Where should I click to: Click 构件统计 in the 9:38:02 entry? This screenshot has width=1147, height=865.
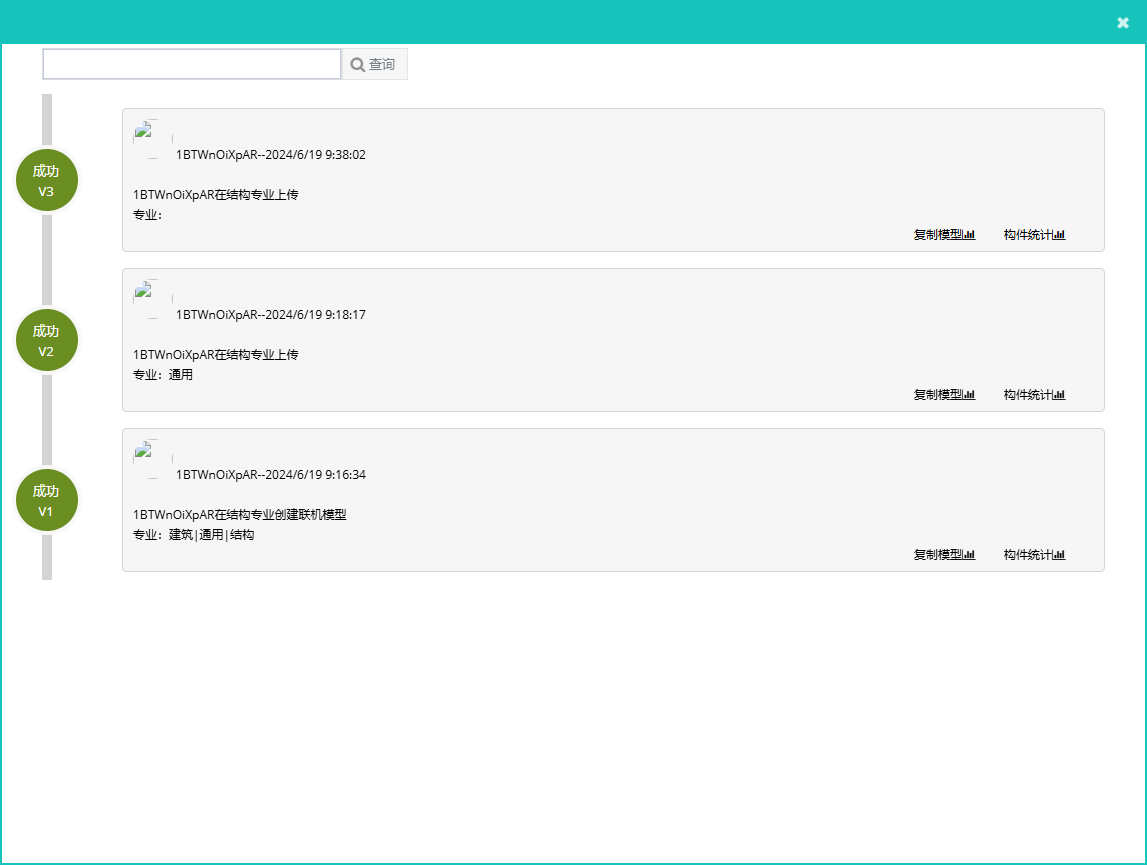pos(1034,235)
